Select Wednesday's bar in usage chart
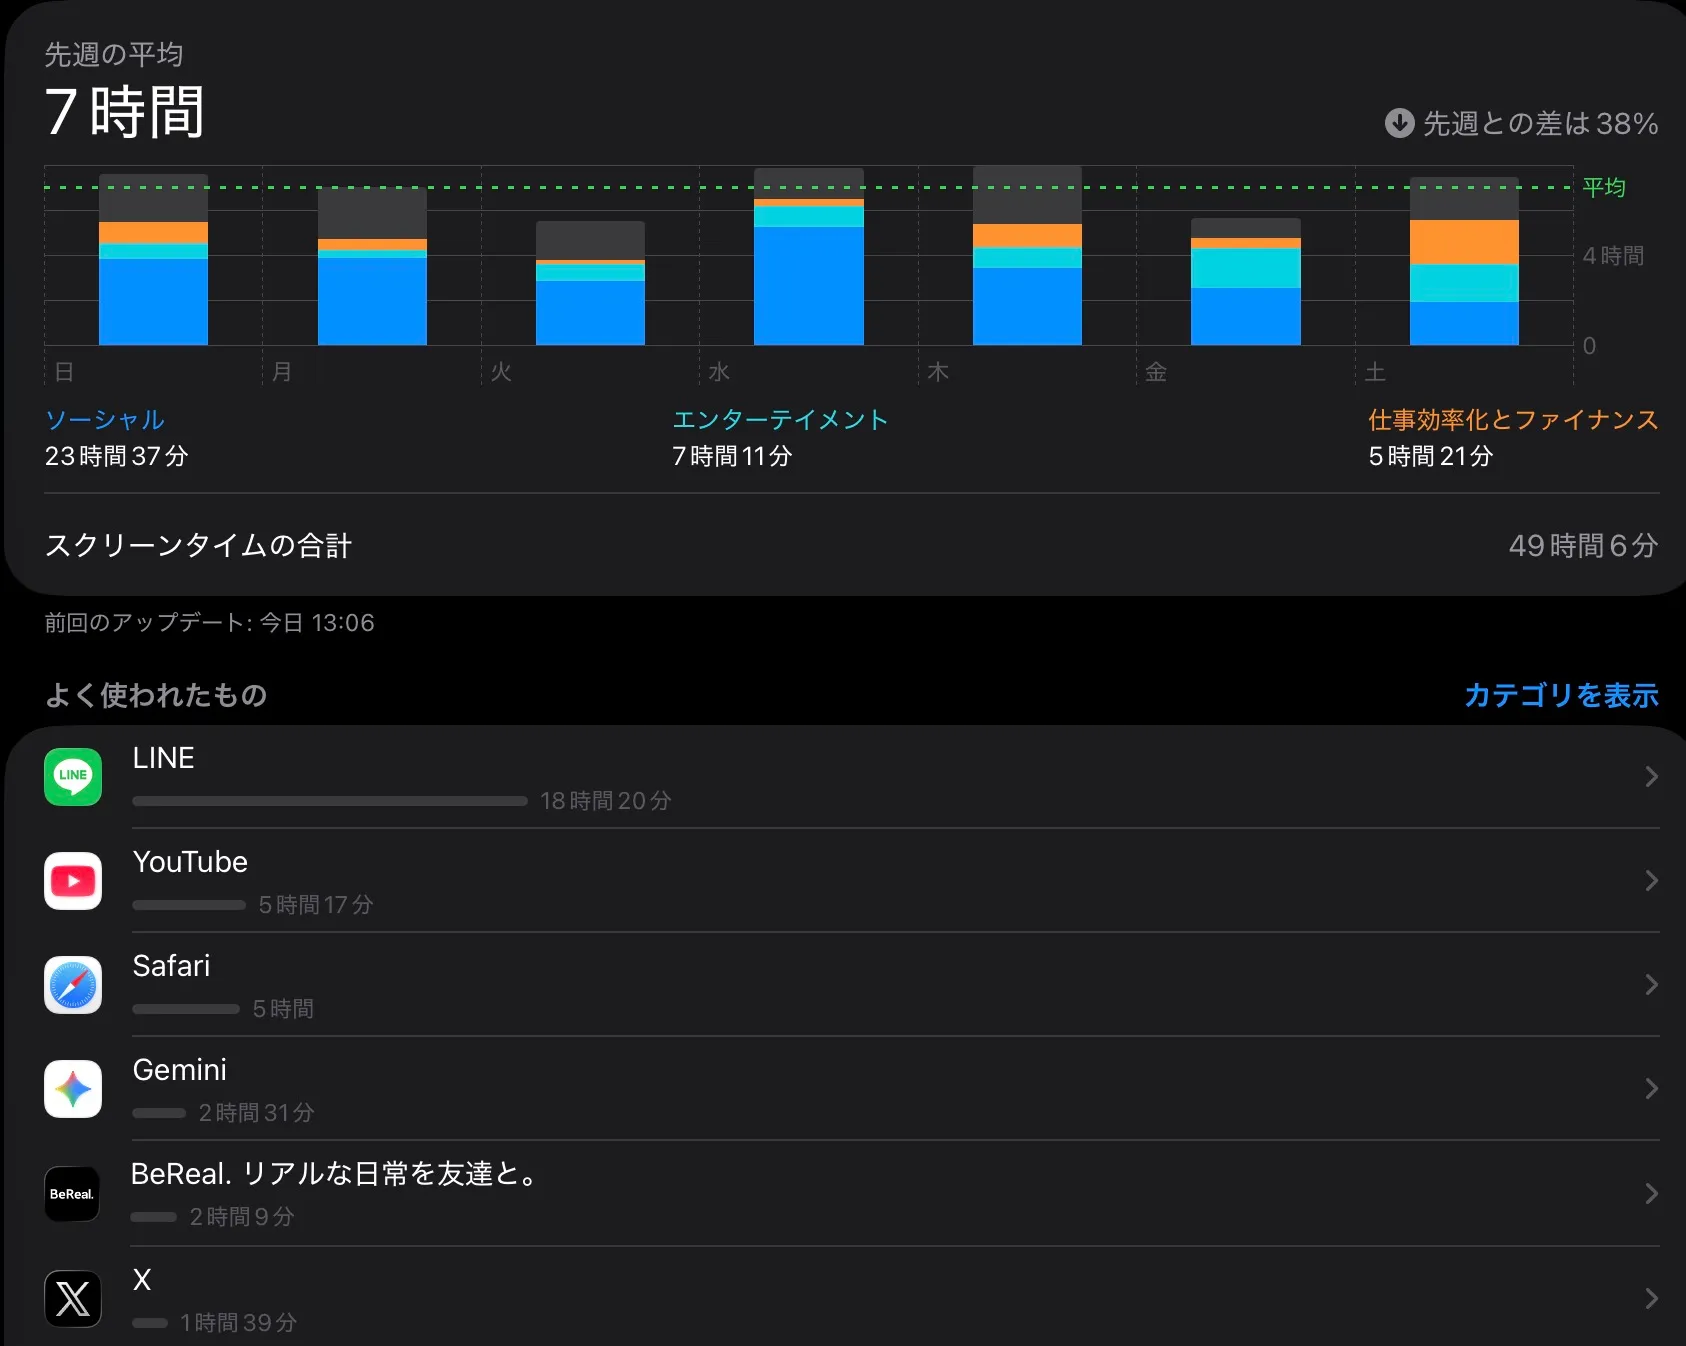1686x1346 pixels. click(808, 270)
